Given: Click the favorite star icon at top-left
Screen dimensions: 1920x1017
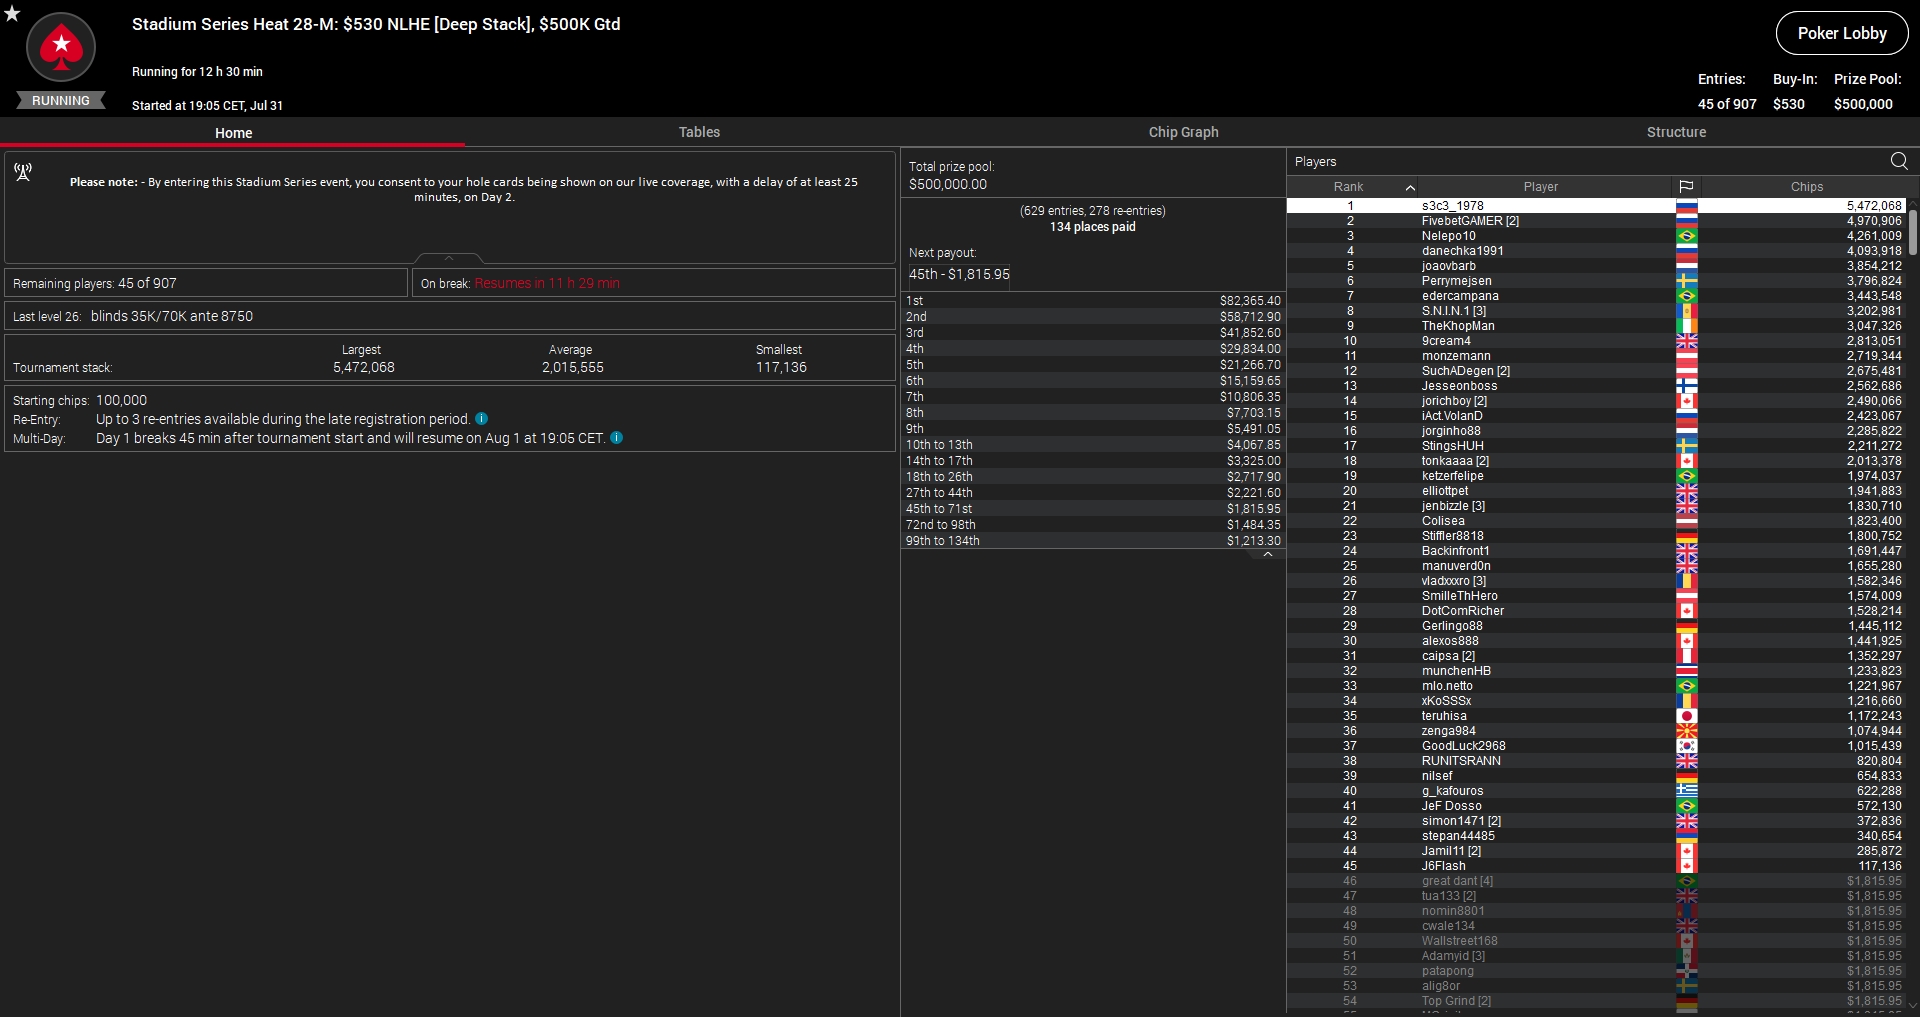Looking at the screenshot, I should [x=12, y=14].
